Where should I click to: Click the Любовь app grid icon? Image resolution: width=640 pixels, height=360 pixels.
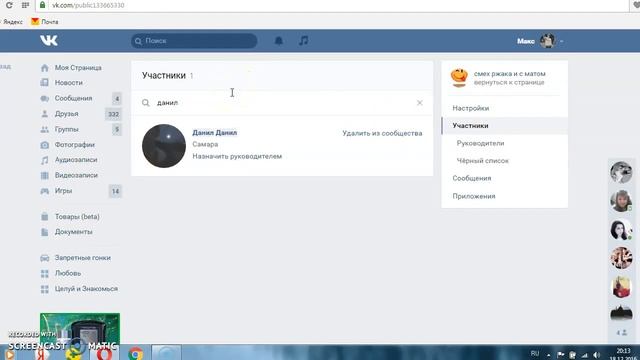pos(44,273)
